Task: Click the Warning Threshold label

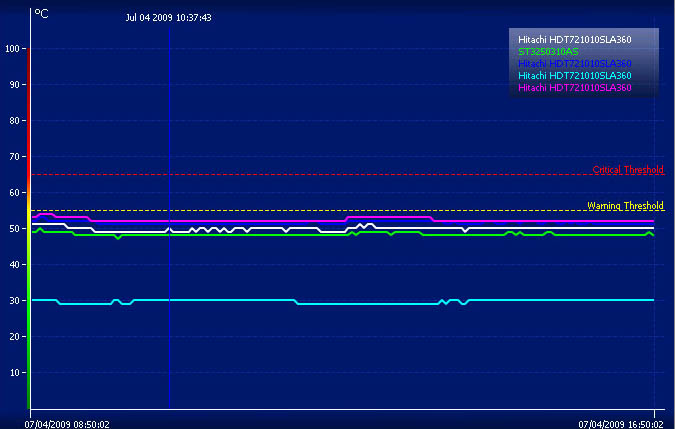Action: [x=625, y=206]
